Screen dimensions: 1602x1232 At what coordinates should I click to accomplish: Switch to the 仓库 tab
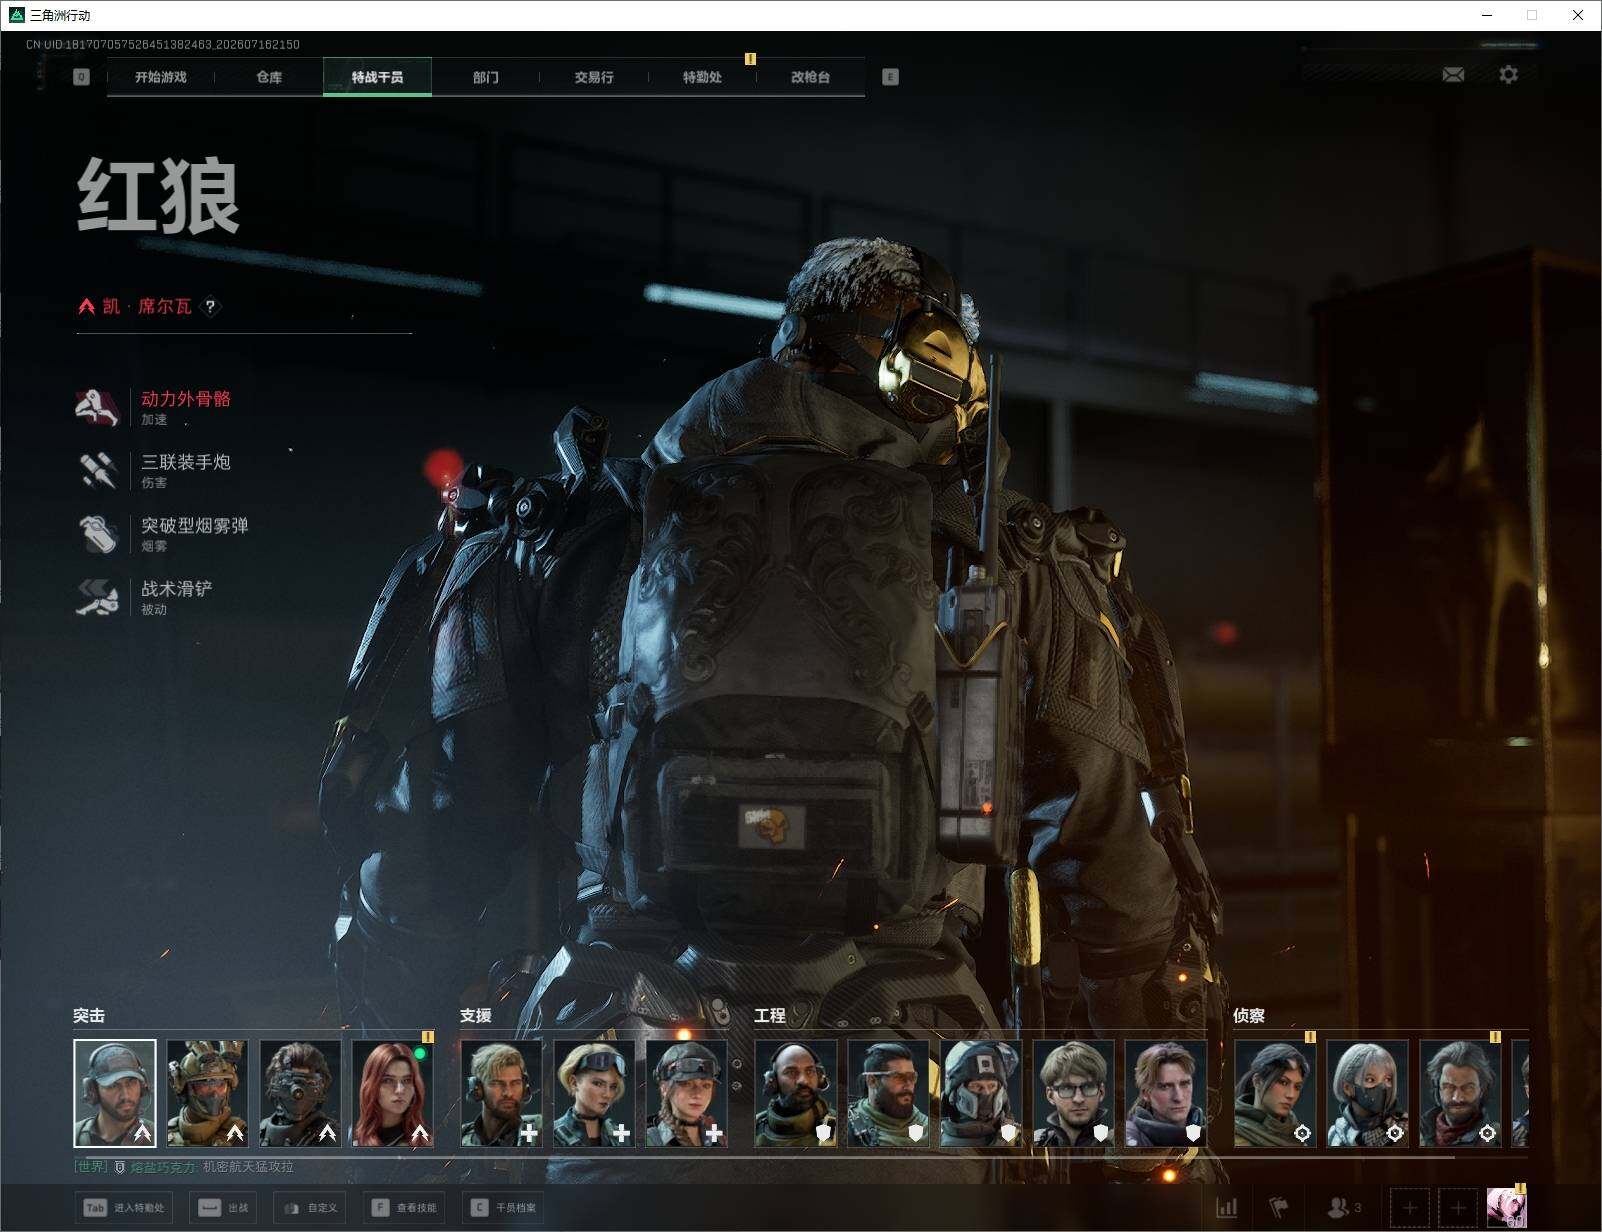pyautogui.click(x=269, y=77)
